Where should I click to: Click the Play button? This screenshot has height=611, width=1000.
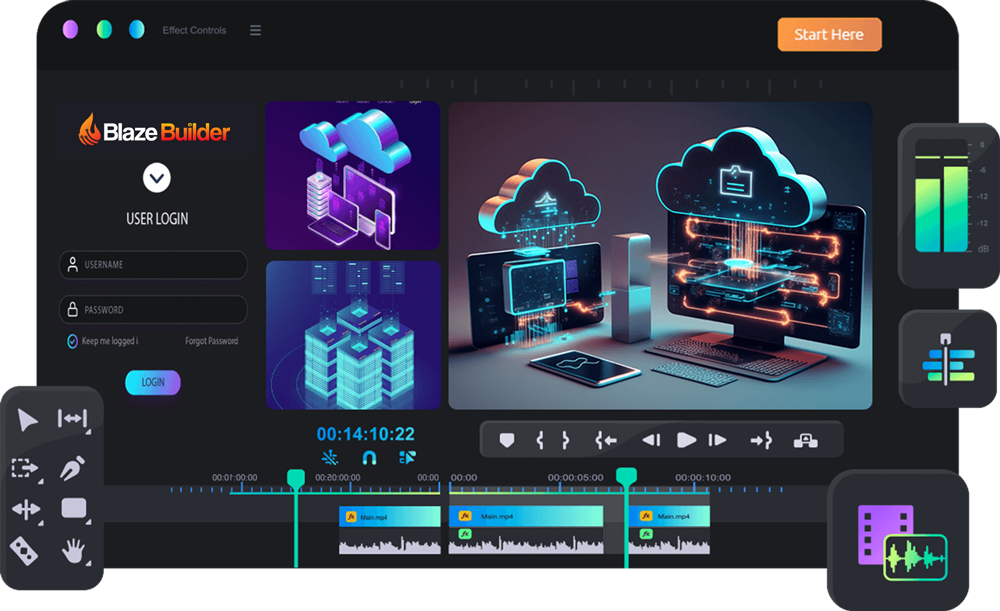click(686, 440)
